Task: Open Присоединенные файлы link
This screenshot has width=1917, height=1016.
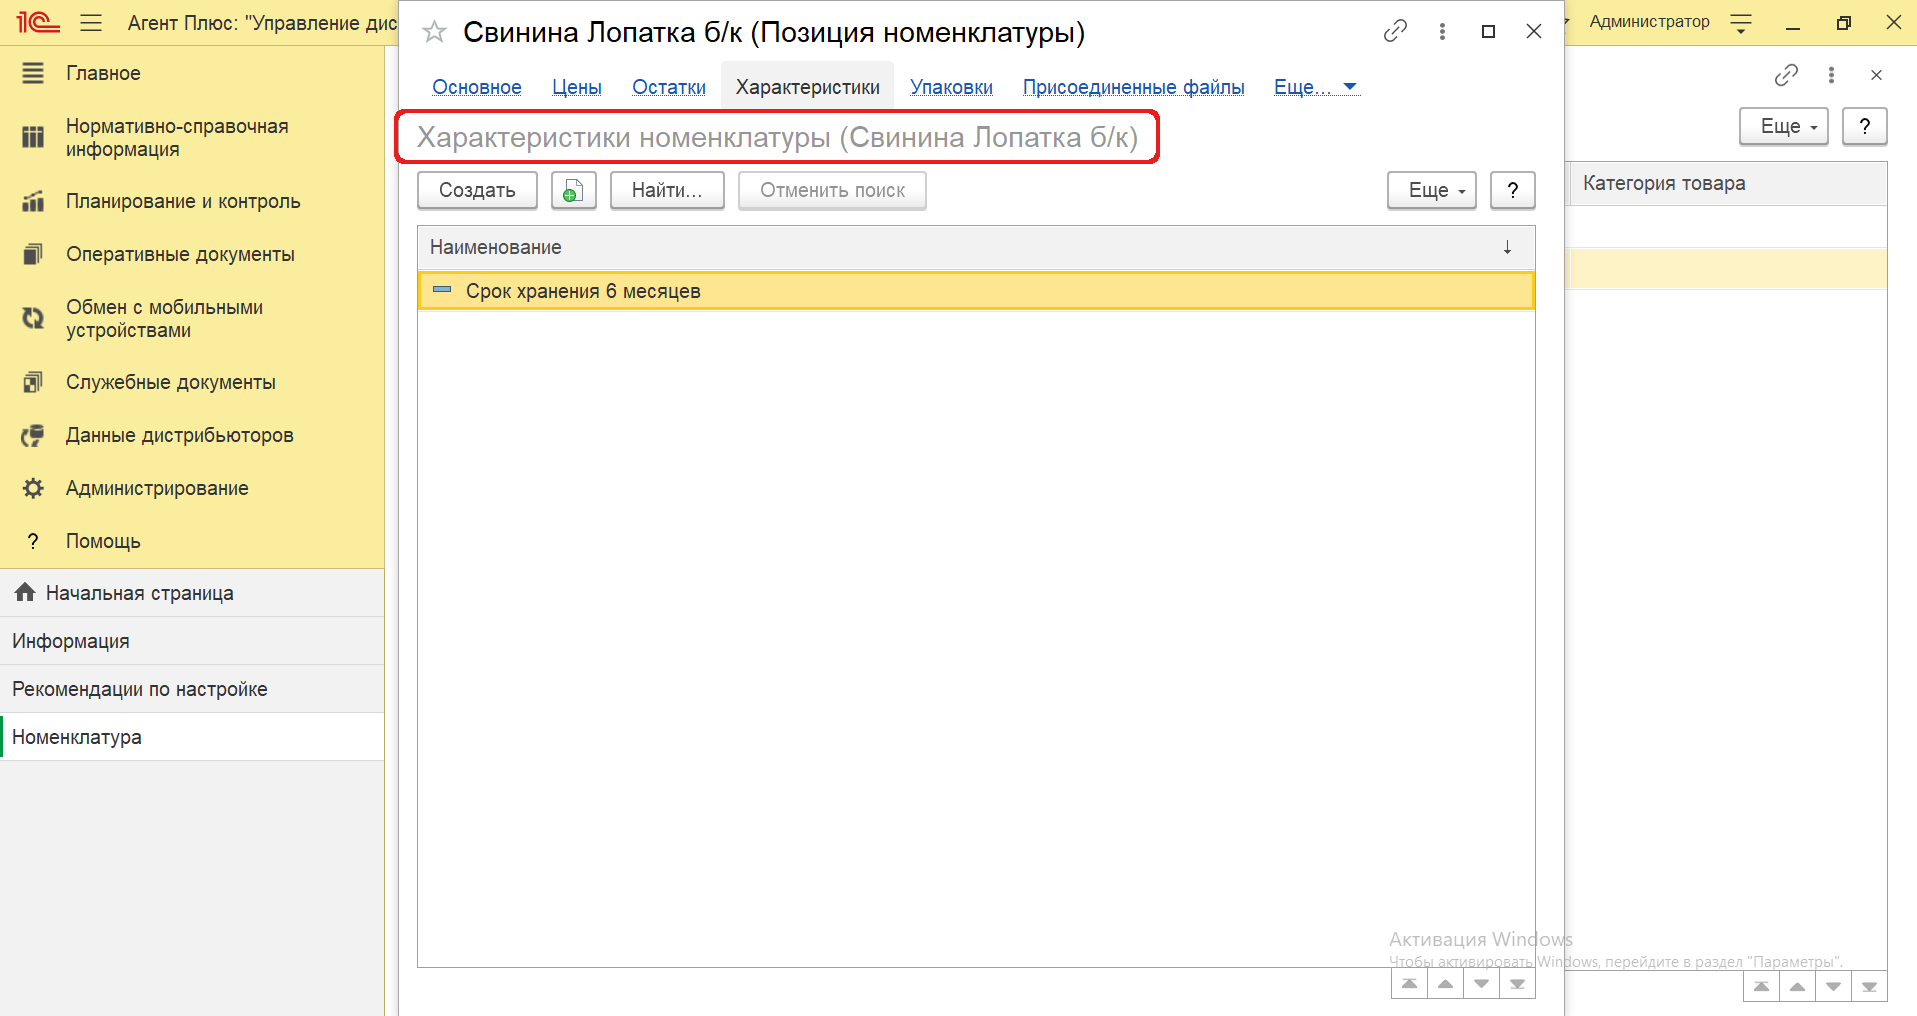Action: pyautogui.click(x=1133, y=87)
